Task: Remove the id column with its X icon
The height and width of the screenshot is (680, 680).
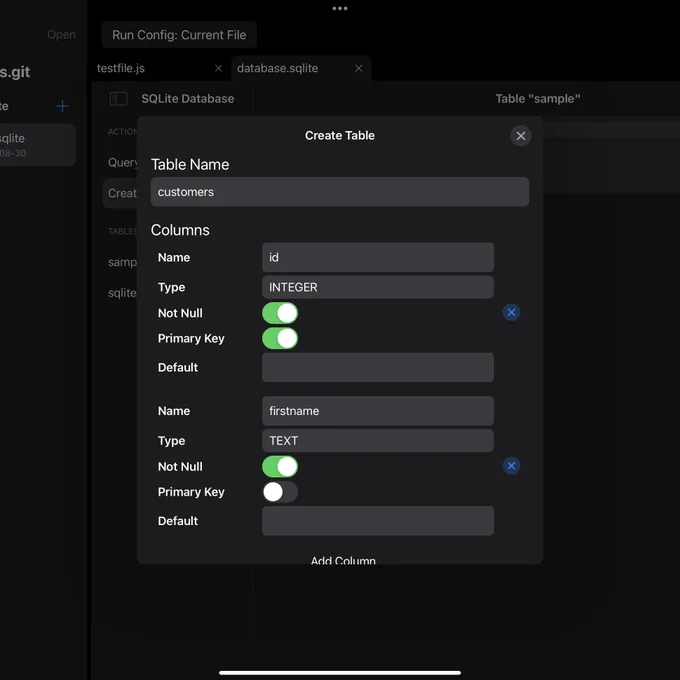Action: (x=511, y=312)
